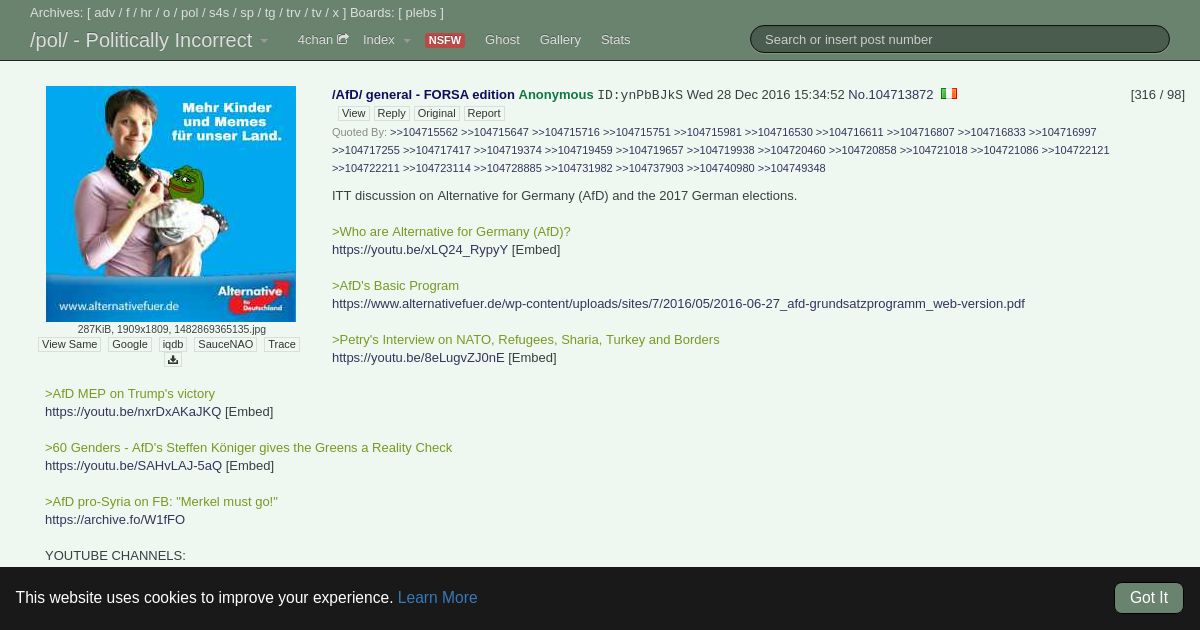Open quoted reply >>104715562
This screenshot has width=1200, height=630.
pyautogui.click(x=424, y=132)
